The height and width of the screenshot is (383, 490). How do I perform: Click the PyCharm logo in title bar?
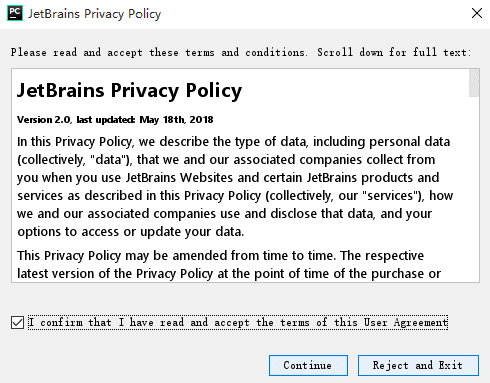click(15, 13)
